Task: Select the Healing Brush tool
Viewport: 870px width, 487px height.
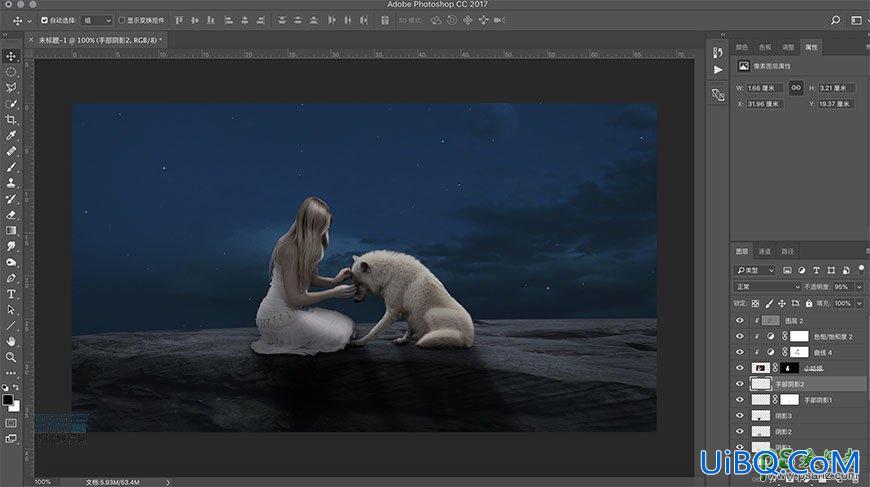Action: 11,151
